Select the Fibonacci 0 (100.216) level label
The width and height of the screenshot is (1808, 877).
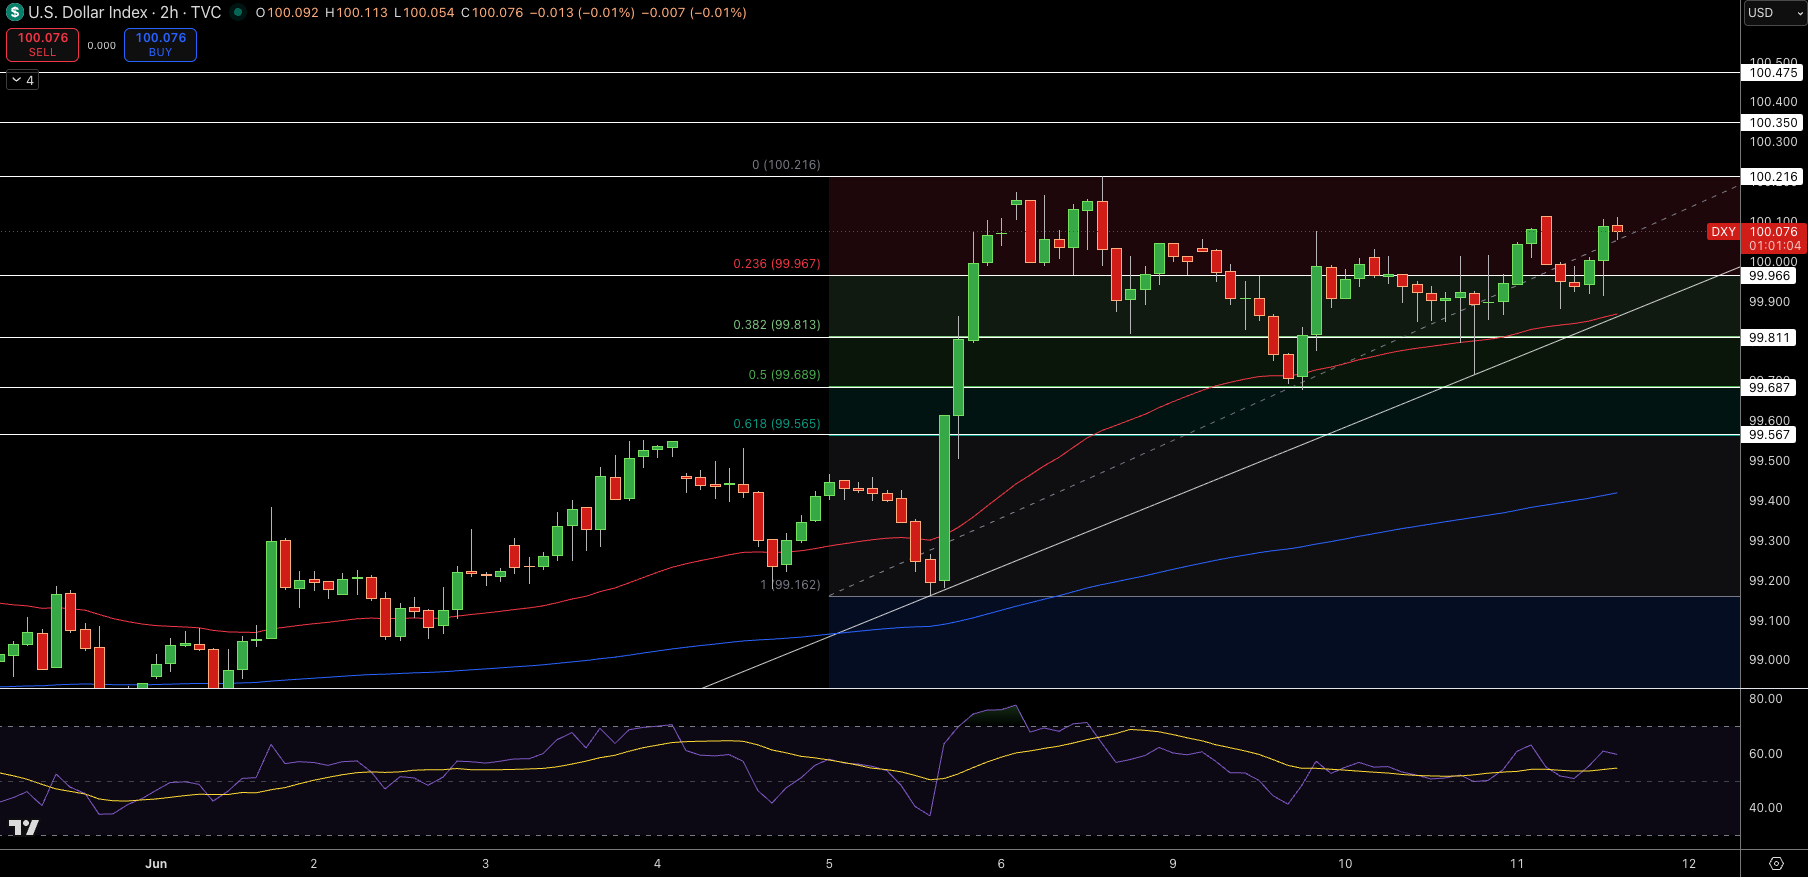786,165
